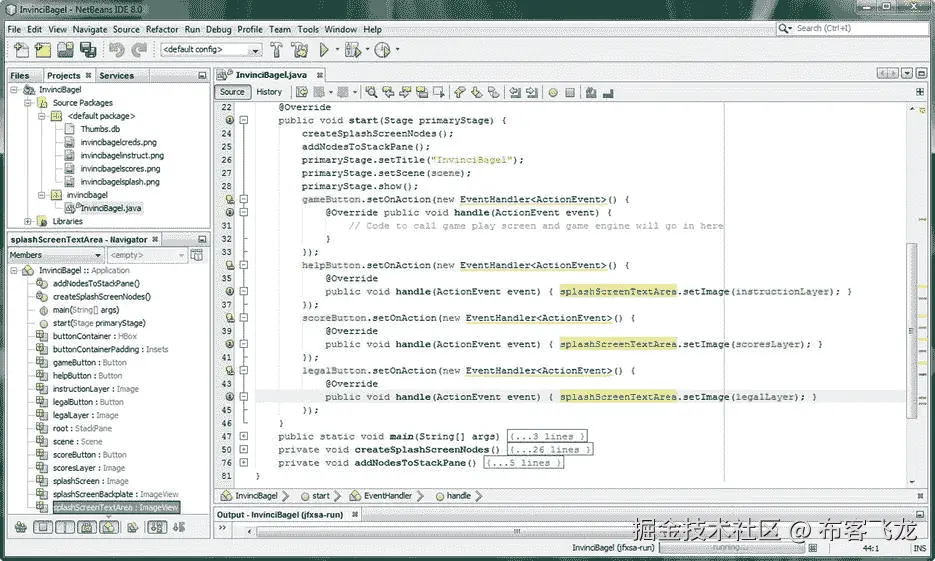Expand the folded main method at line 47
The height and width of the screenshot is (561, 935).
tap(244, 436)
